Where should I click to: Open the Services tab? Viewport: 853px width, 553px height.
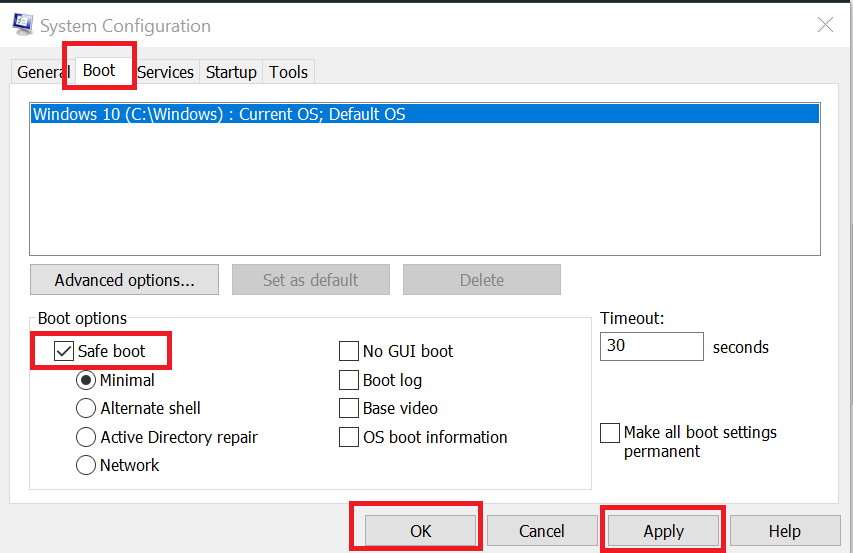(x=165, y=72)
